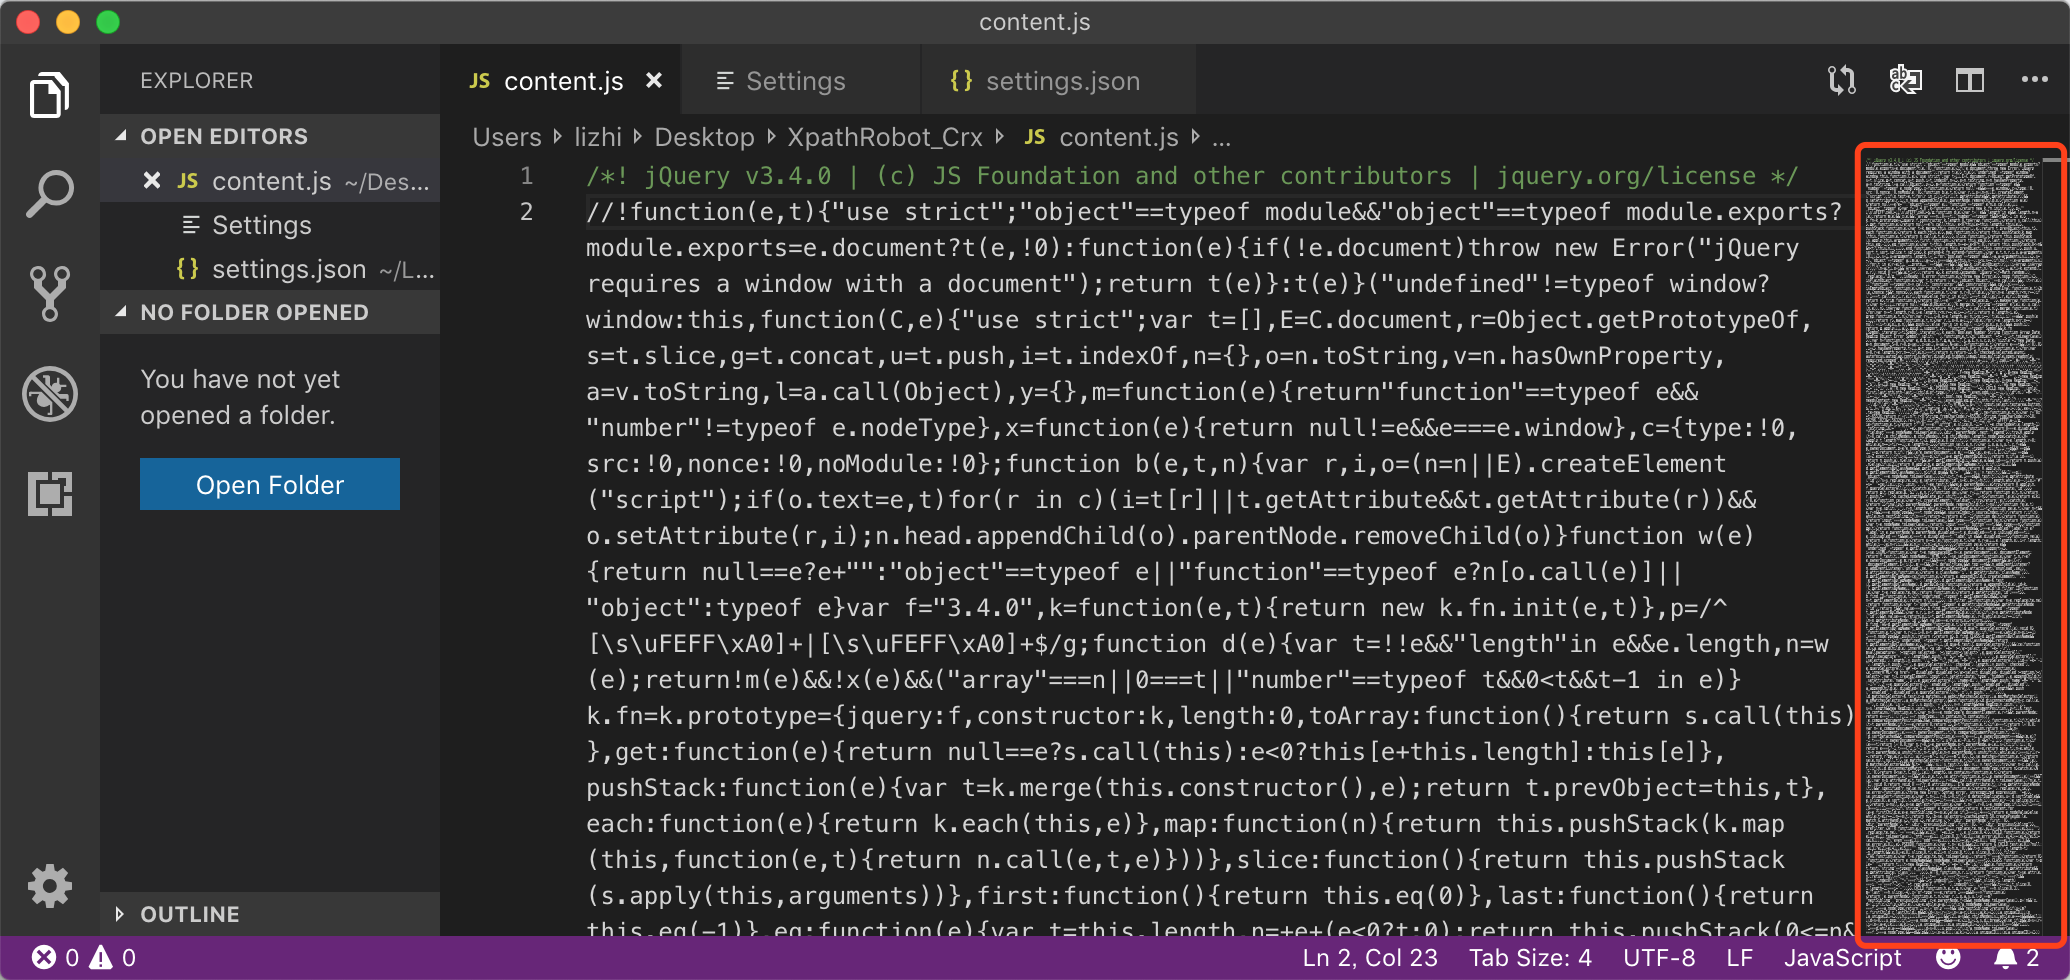
Task: Open the Explorer view in activity bar
Action: click(49, 94)
